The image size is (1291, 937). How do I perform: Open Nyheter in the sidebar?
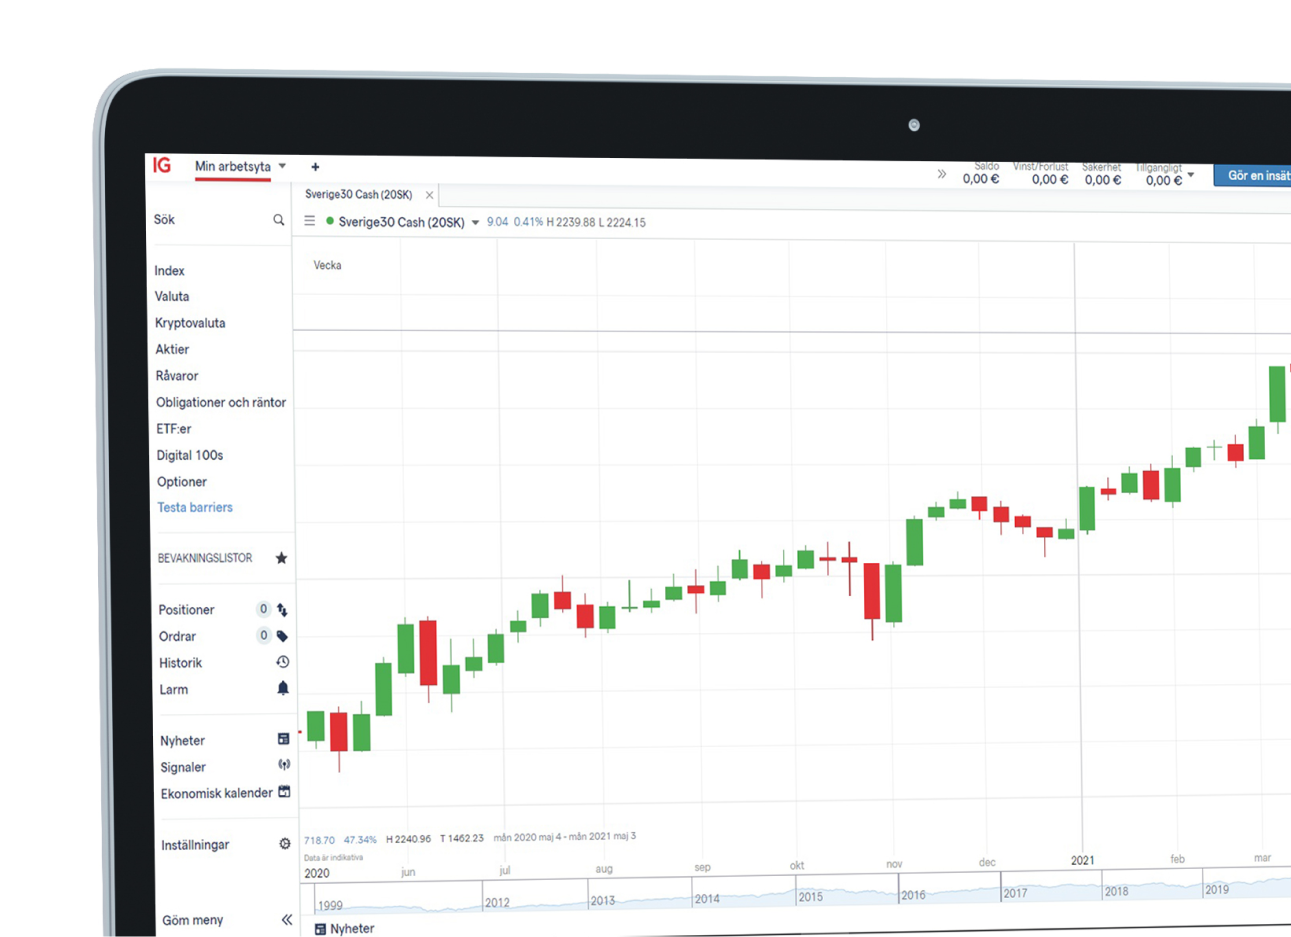(182, 741)
